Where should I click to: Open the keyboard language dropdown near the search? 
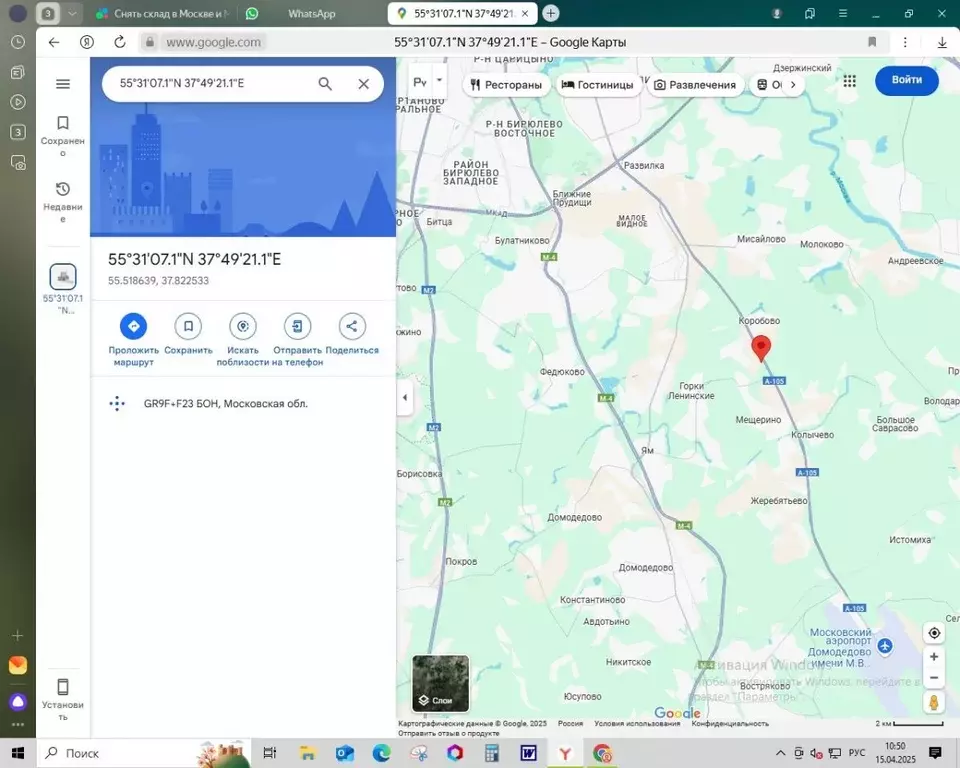coord(428,81)
